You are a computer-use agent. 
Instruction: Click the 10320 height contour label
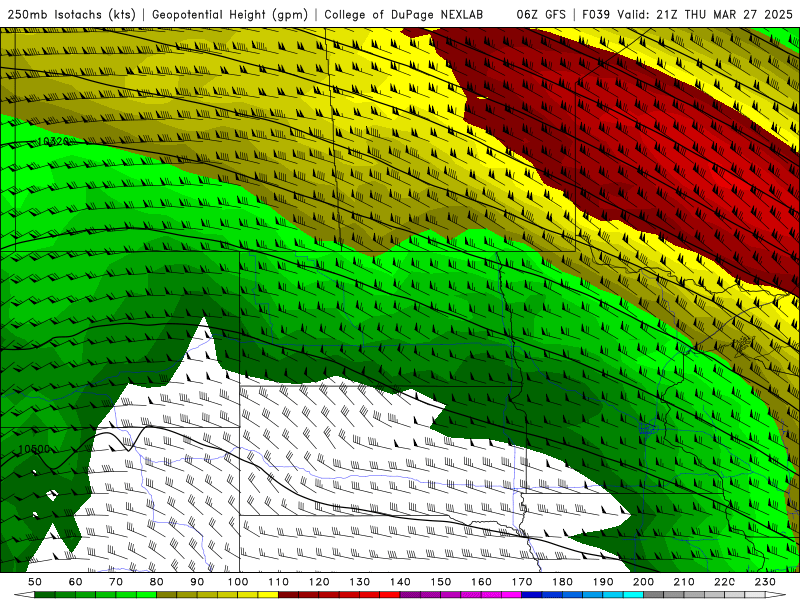[x=54, y=141]
